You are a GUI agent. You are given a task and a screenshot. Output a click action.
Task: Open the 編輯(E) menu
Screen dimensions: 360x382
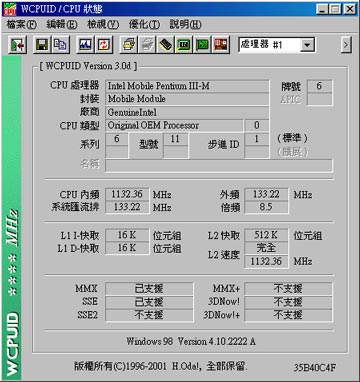pos(62,24)
